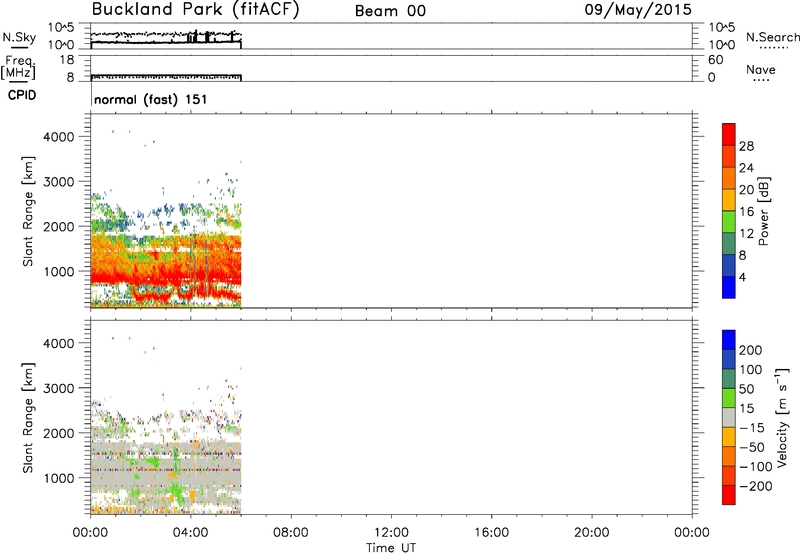Image resolution: width=800 pixels, height=554 pixels.
Task: Click the blue bottom segment of the Power colorbar
Action: point(729,287)
